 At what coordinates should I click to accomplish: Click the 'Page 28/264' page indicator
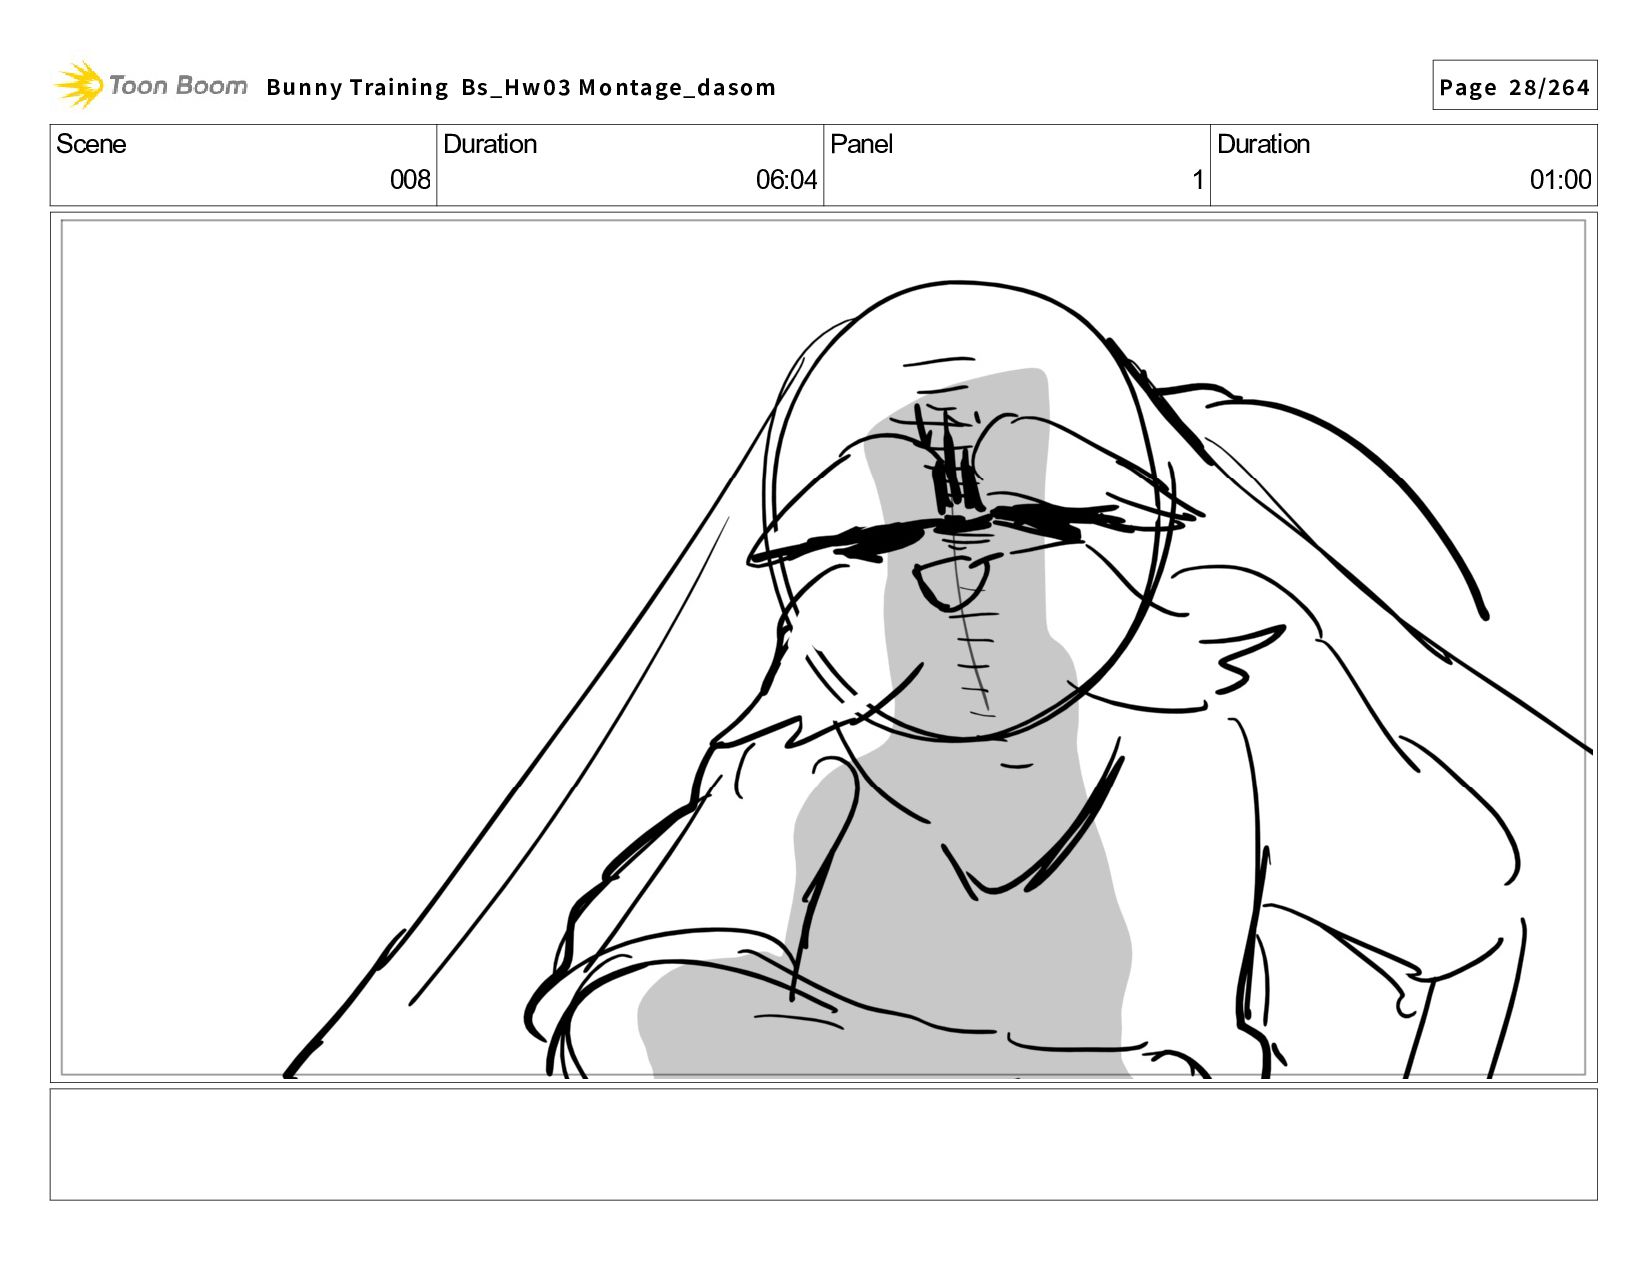tap(1514, 86)
